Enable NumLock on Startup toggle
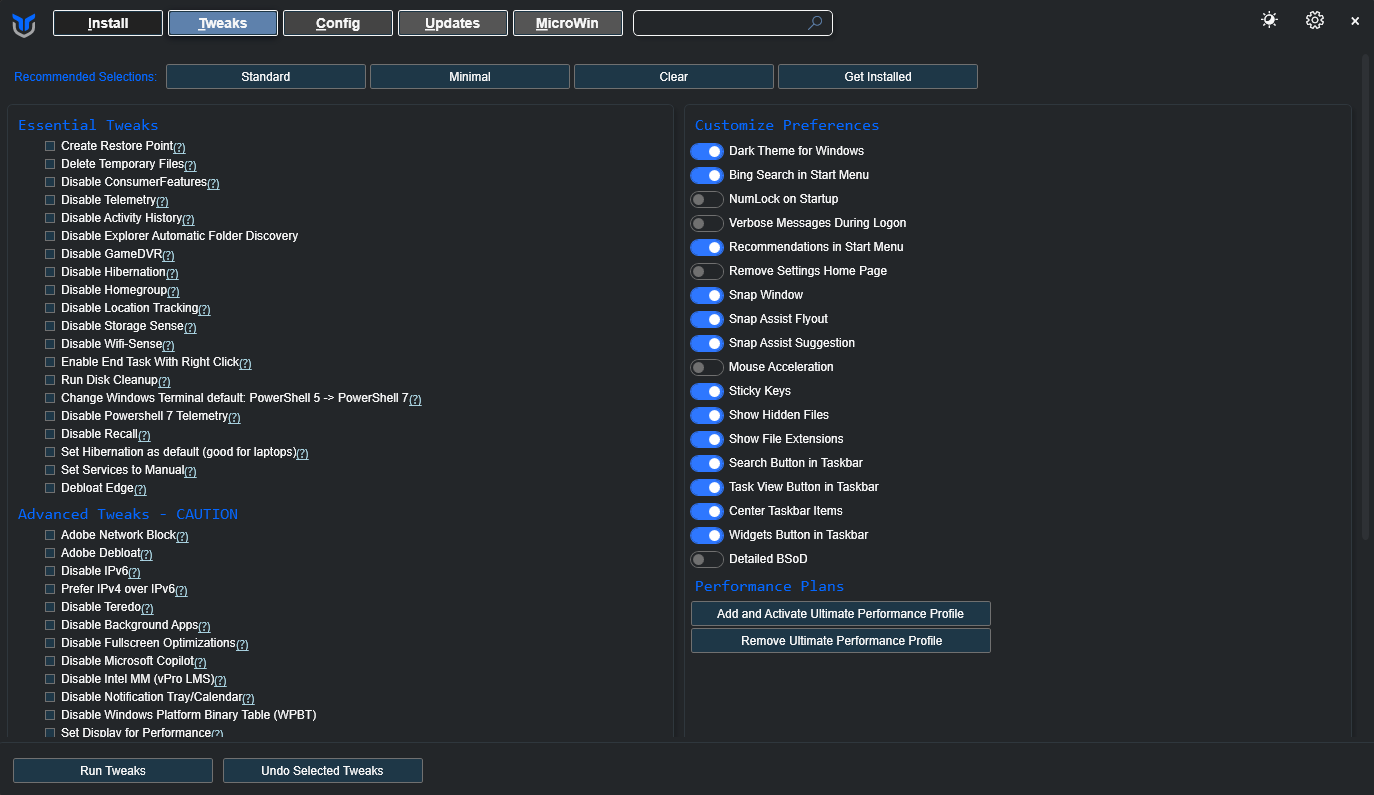 [x=707, y=199]
